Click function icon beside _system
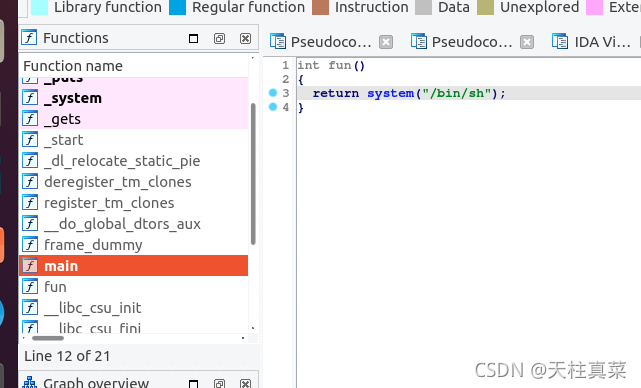The image size is (641, 388). click(x=30, y=98)
